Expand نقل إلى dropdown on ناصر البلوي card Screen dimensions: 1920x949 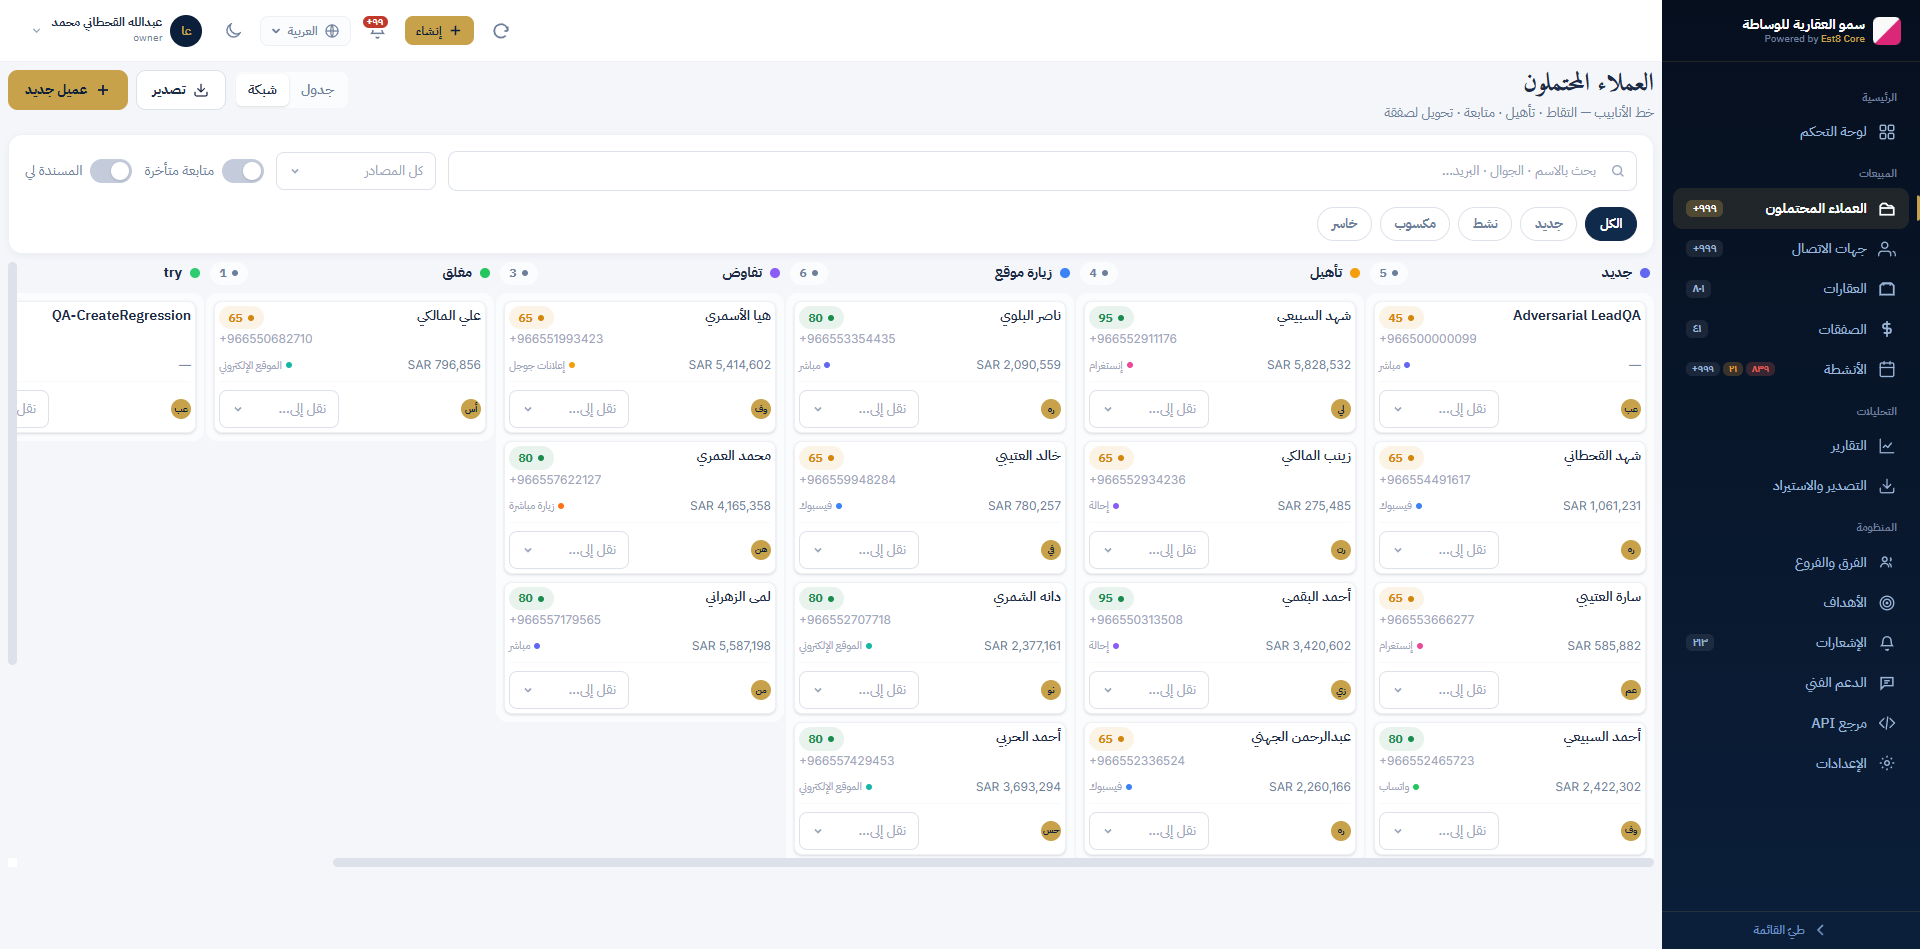(x=859, y=409)
